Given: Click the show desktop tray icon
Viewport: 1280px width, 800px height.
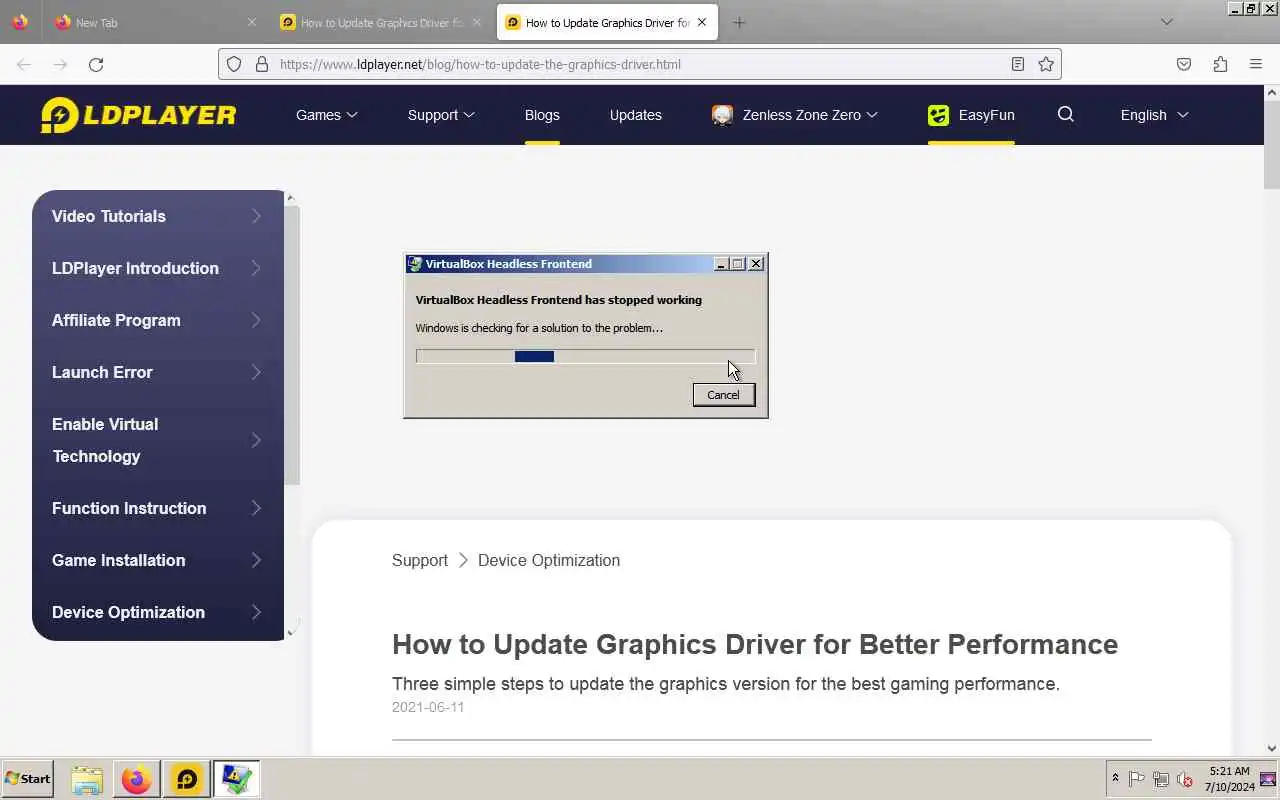Looking at the screenshot, I should click(x=1268, y=779).
